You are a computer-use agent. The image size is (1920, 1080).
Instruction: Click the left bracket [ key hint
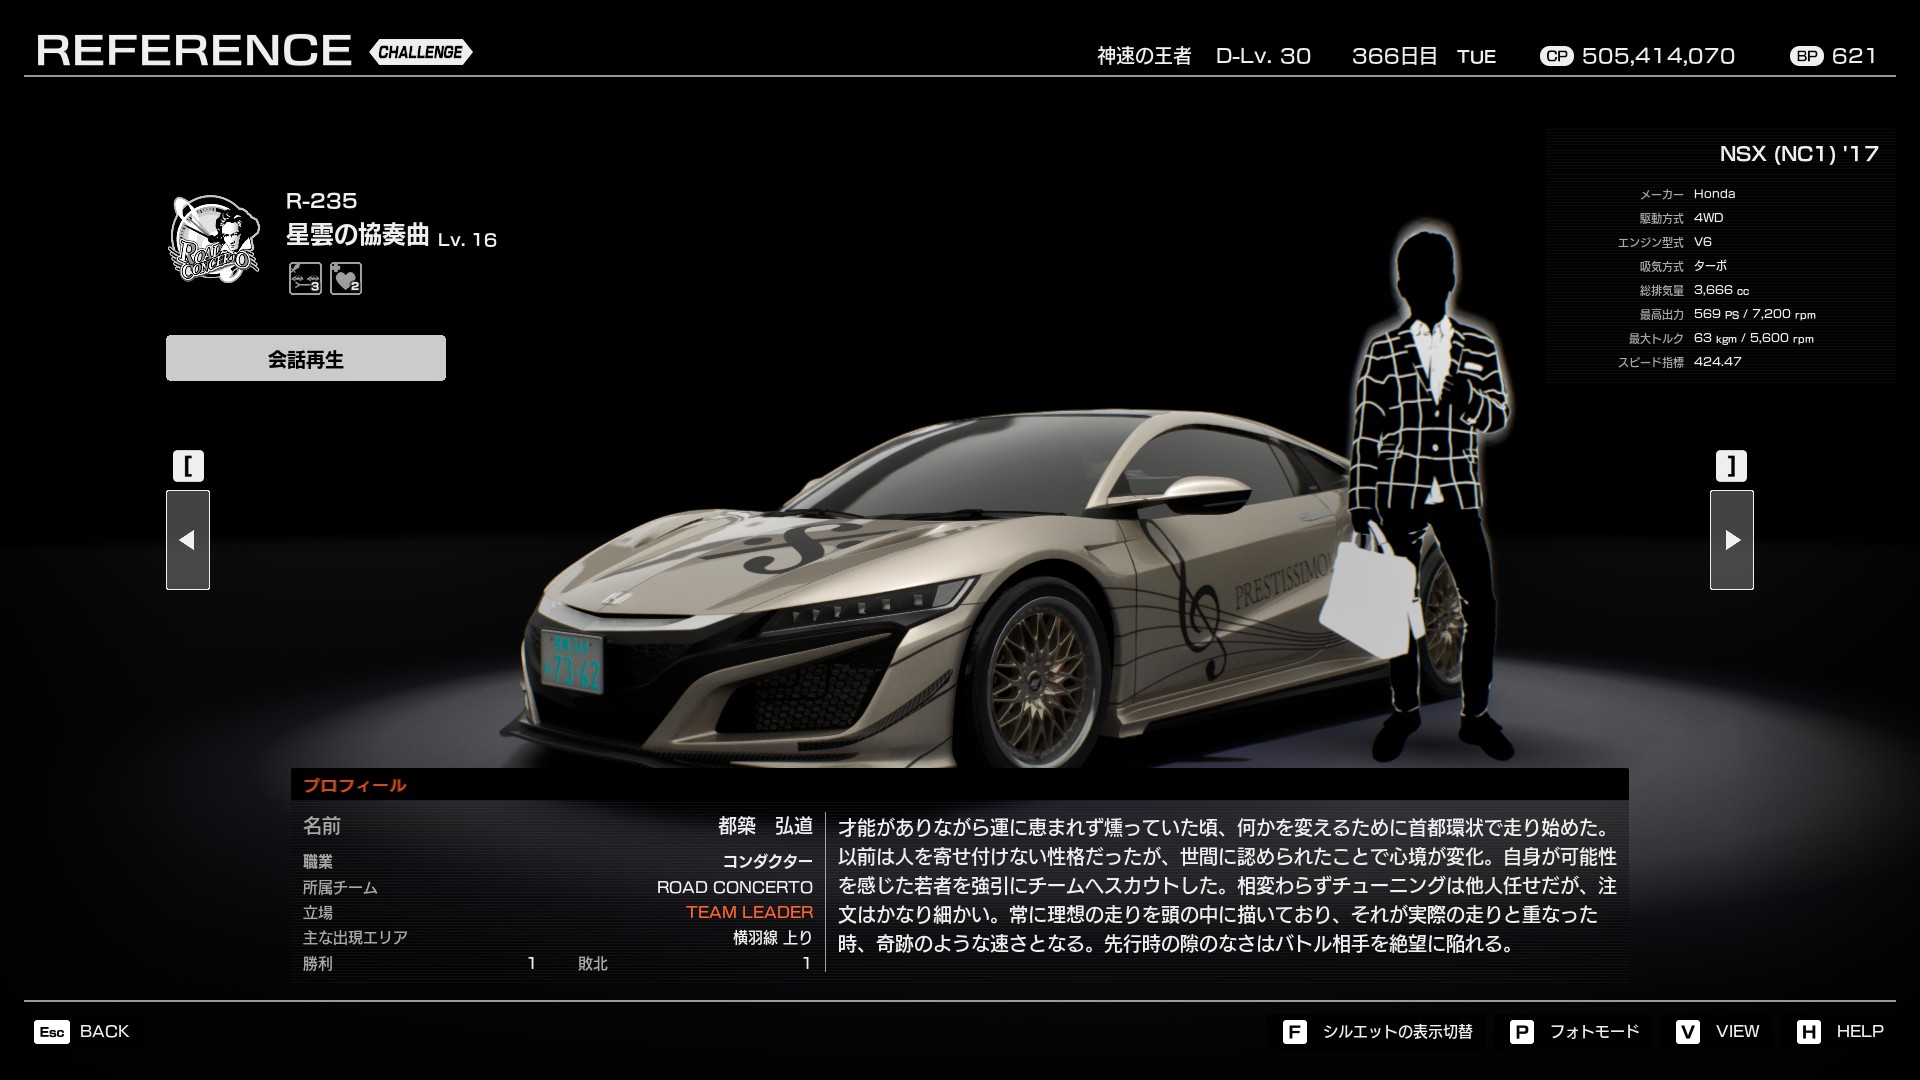(x=188, y=466)
